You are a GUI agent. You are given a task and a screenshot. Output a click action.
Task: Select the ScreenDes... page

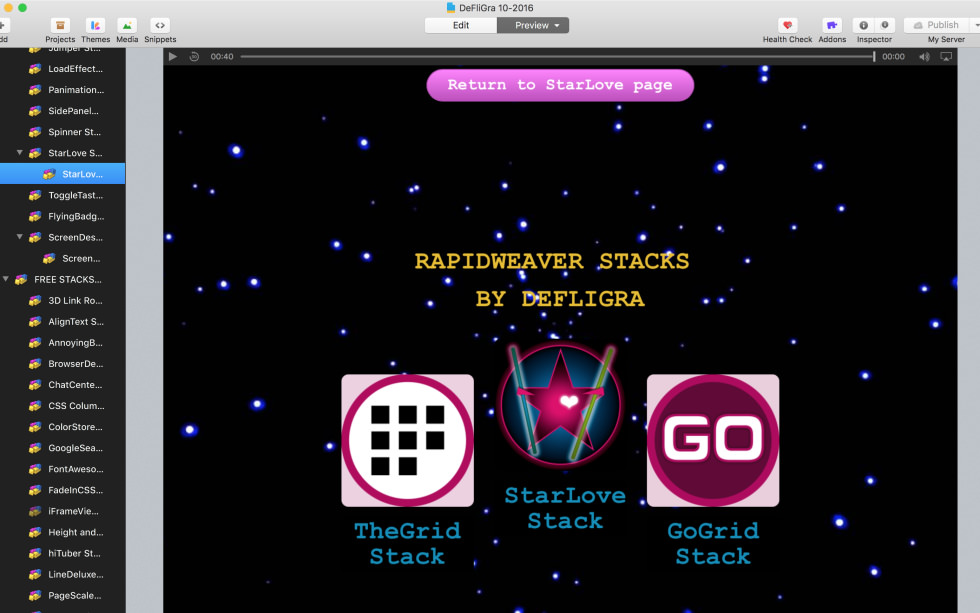(x=62, y=237)
